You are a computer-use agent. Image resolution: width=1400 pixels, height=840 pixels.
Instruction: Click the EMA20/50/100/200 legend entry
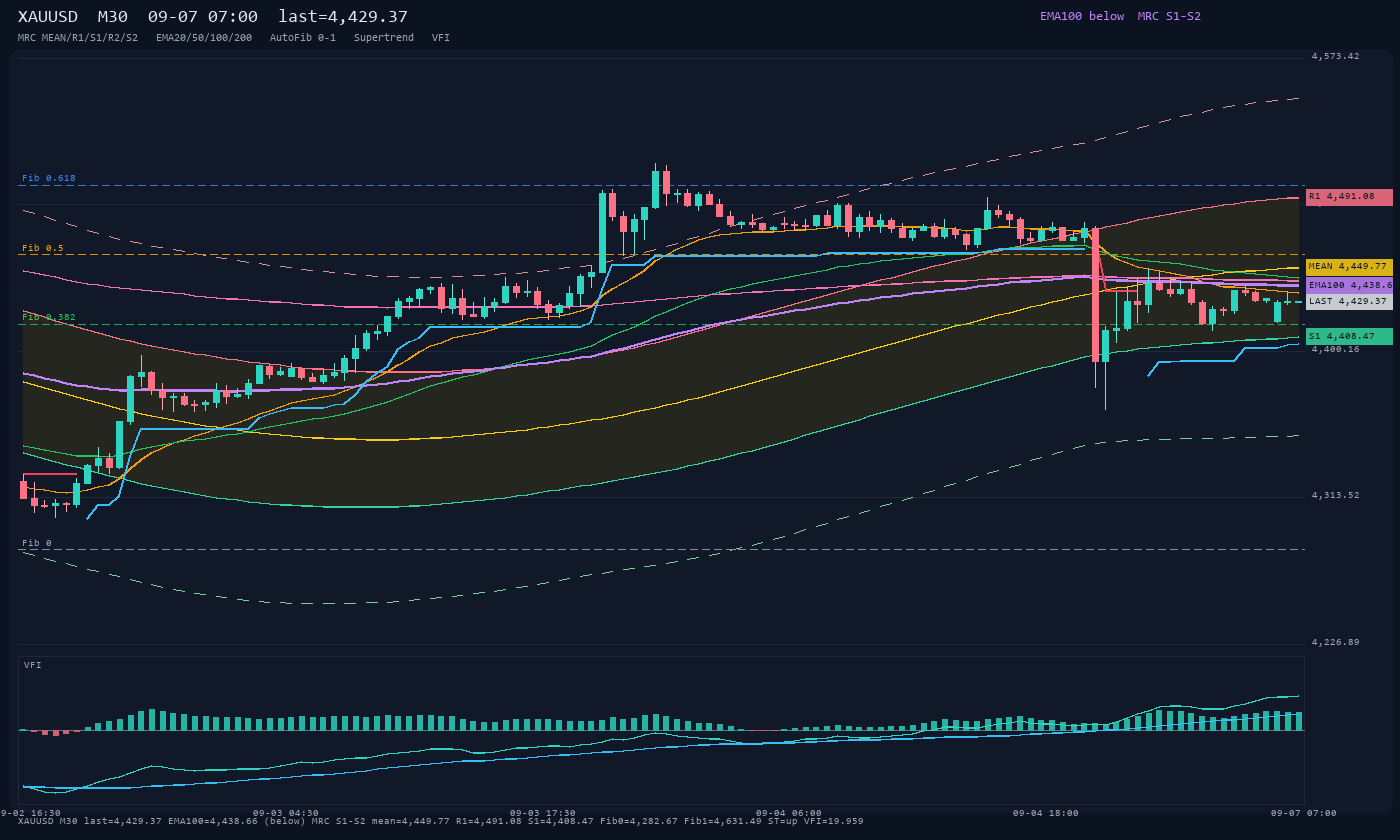[204, 38]
